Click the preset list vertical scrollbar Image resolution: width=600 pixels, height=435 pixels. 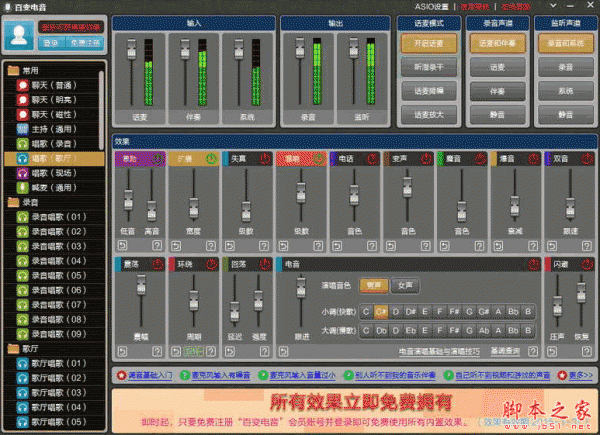tap(101, 111)
